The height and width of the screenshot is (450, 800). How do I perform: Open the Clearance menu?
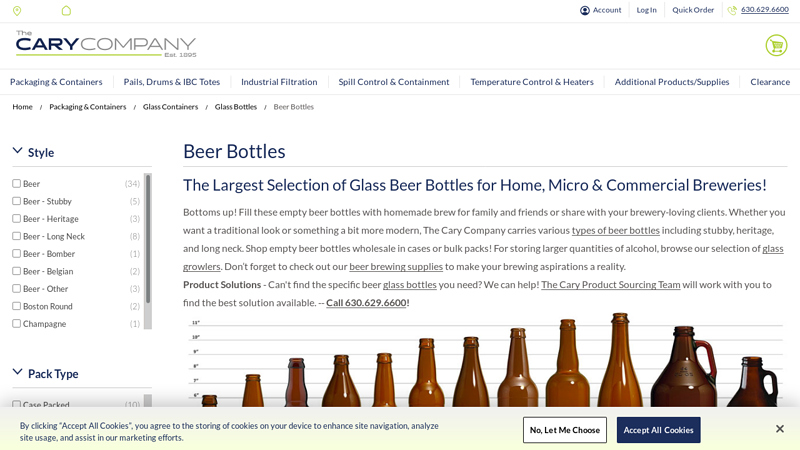click(x=770, y=82)
